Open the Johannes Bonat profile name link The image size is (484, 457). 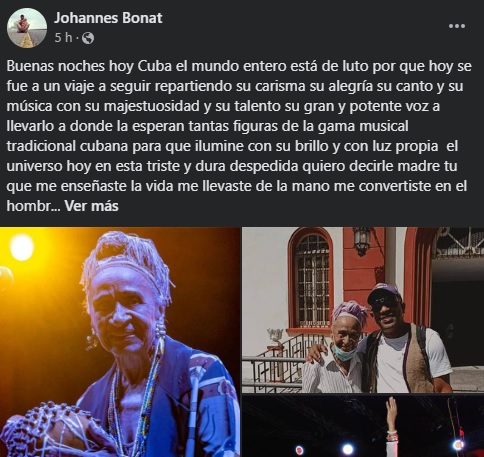108,18
